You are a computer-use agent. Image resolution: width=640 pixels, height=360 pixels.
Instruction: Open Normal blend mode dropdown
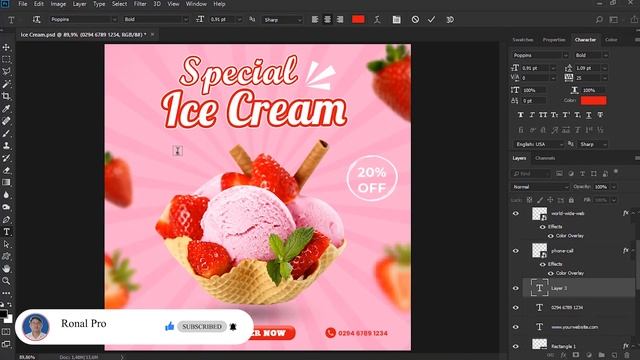[x=567, y=187]
